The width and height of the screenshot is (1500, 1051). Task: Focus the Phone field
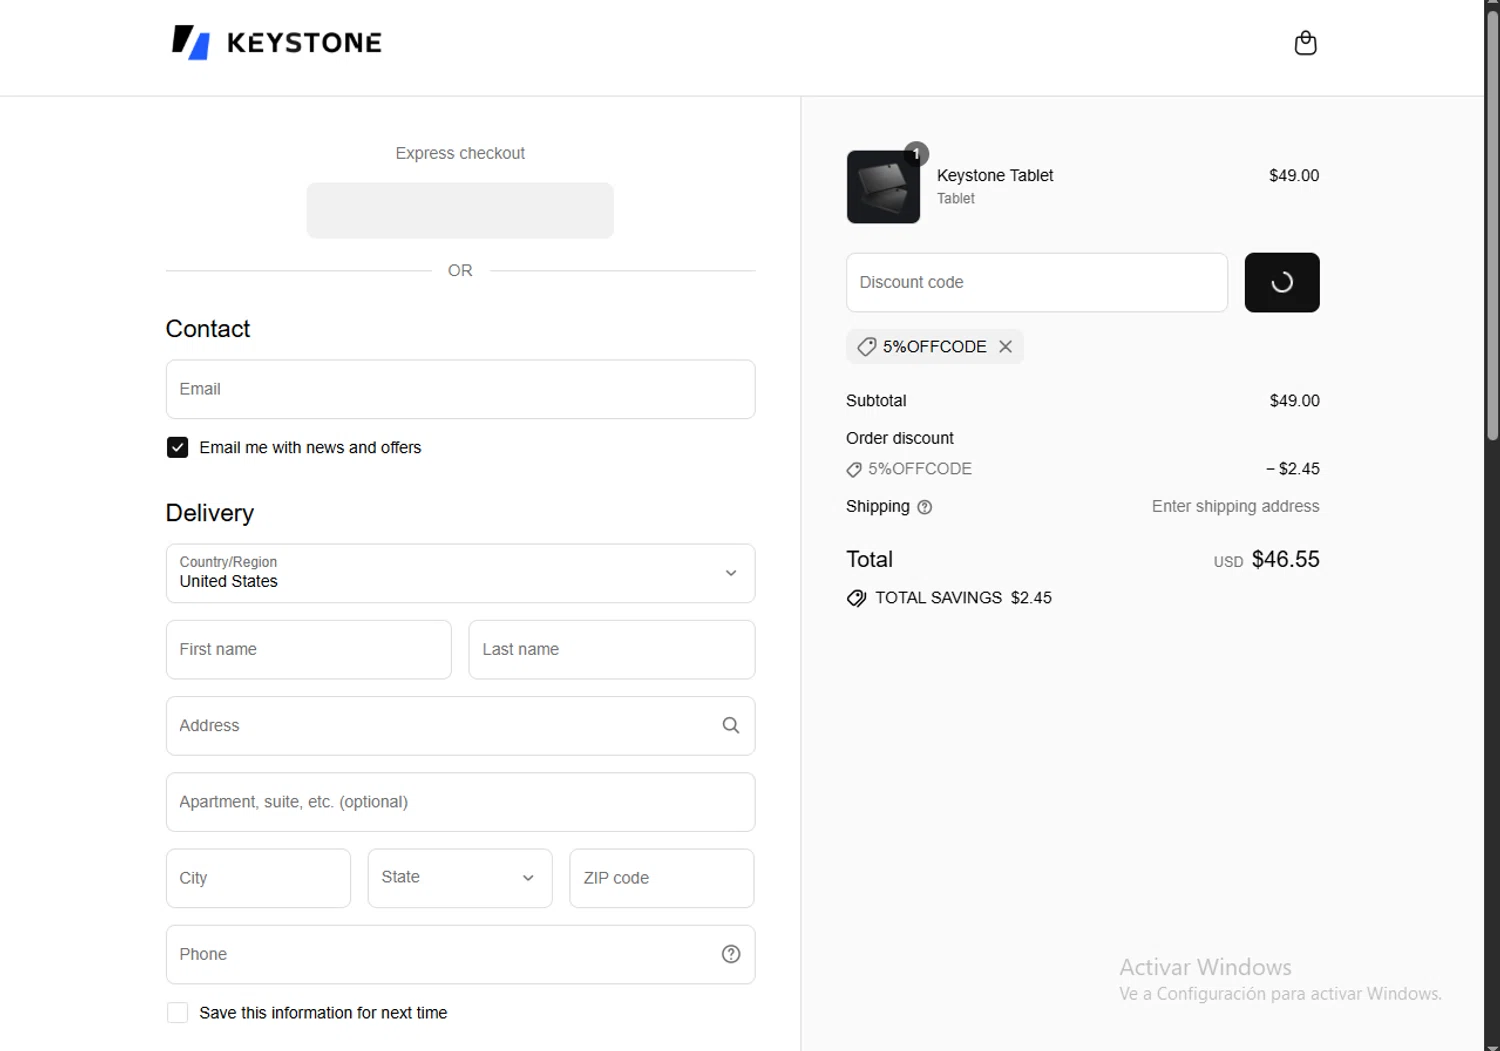460,954
